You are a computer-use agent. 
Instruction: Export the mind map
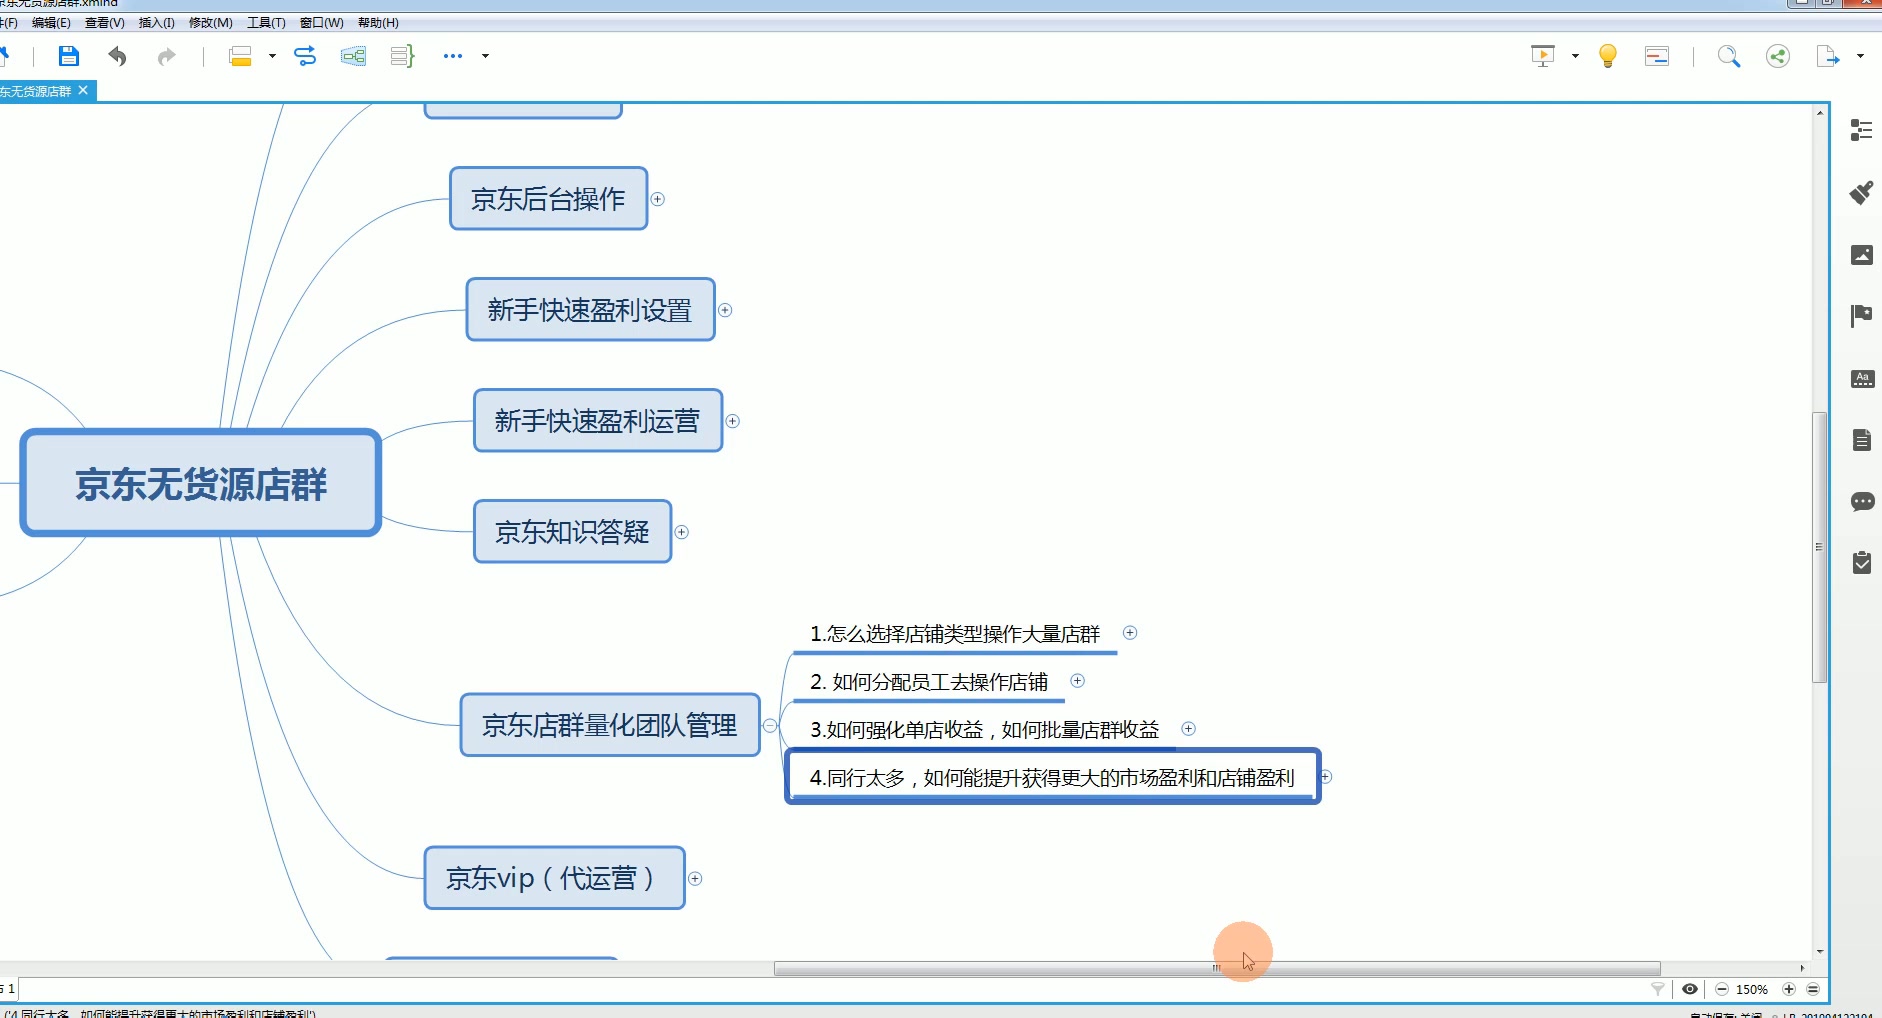1828,56
